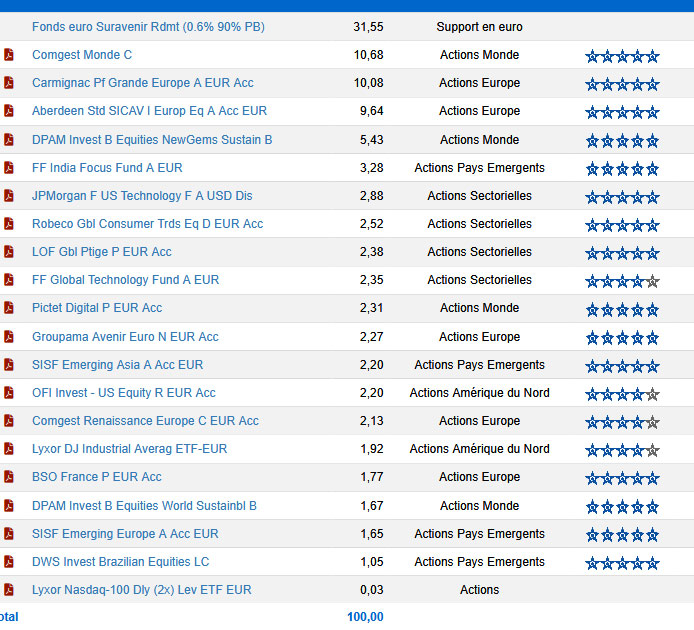The height and width of the screenshot is (630, 694).
Task: Select the 9,64 allocation value
Action: pos(371,111)
